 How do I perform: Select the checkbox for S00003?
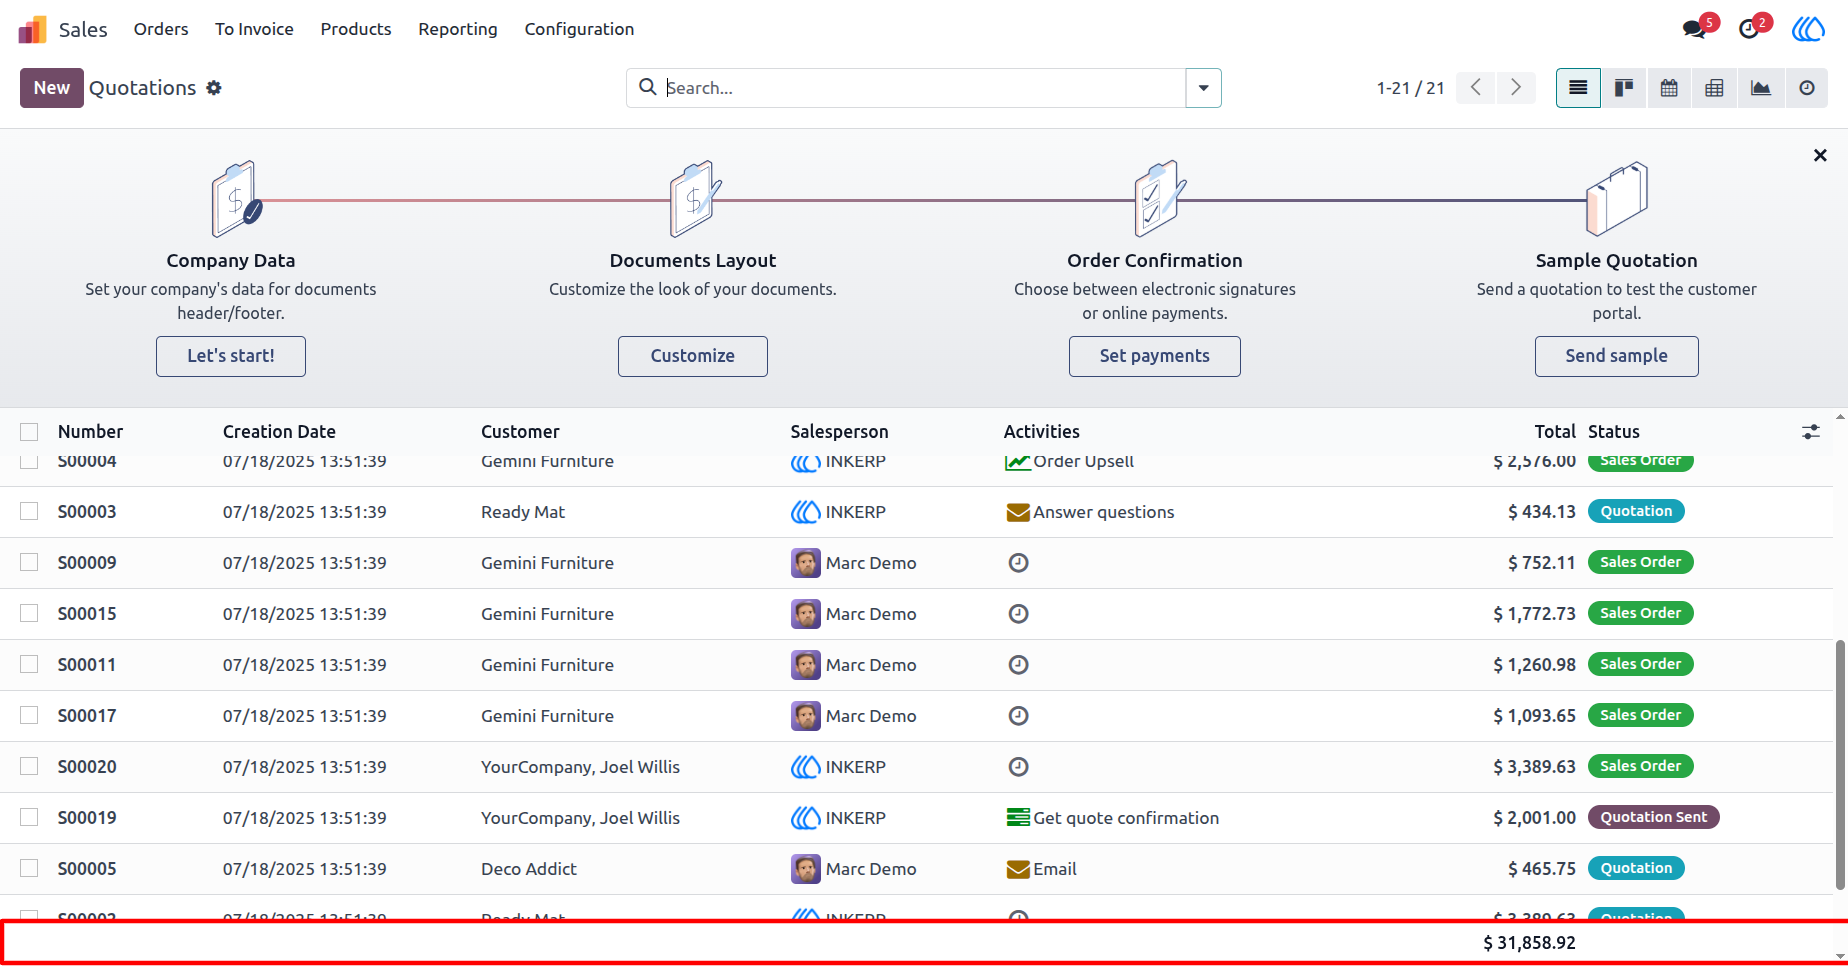click(29, 511)
